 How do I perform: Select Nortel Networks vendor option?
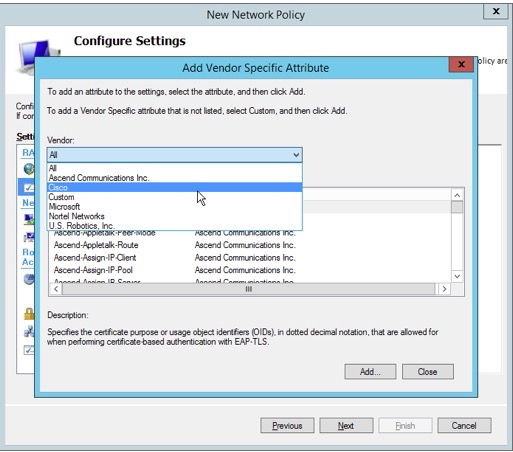(175, 216)
